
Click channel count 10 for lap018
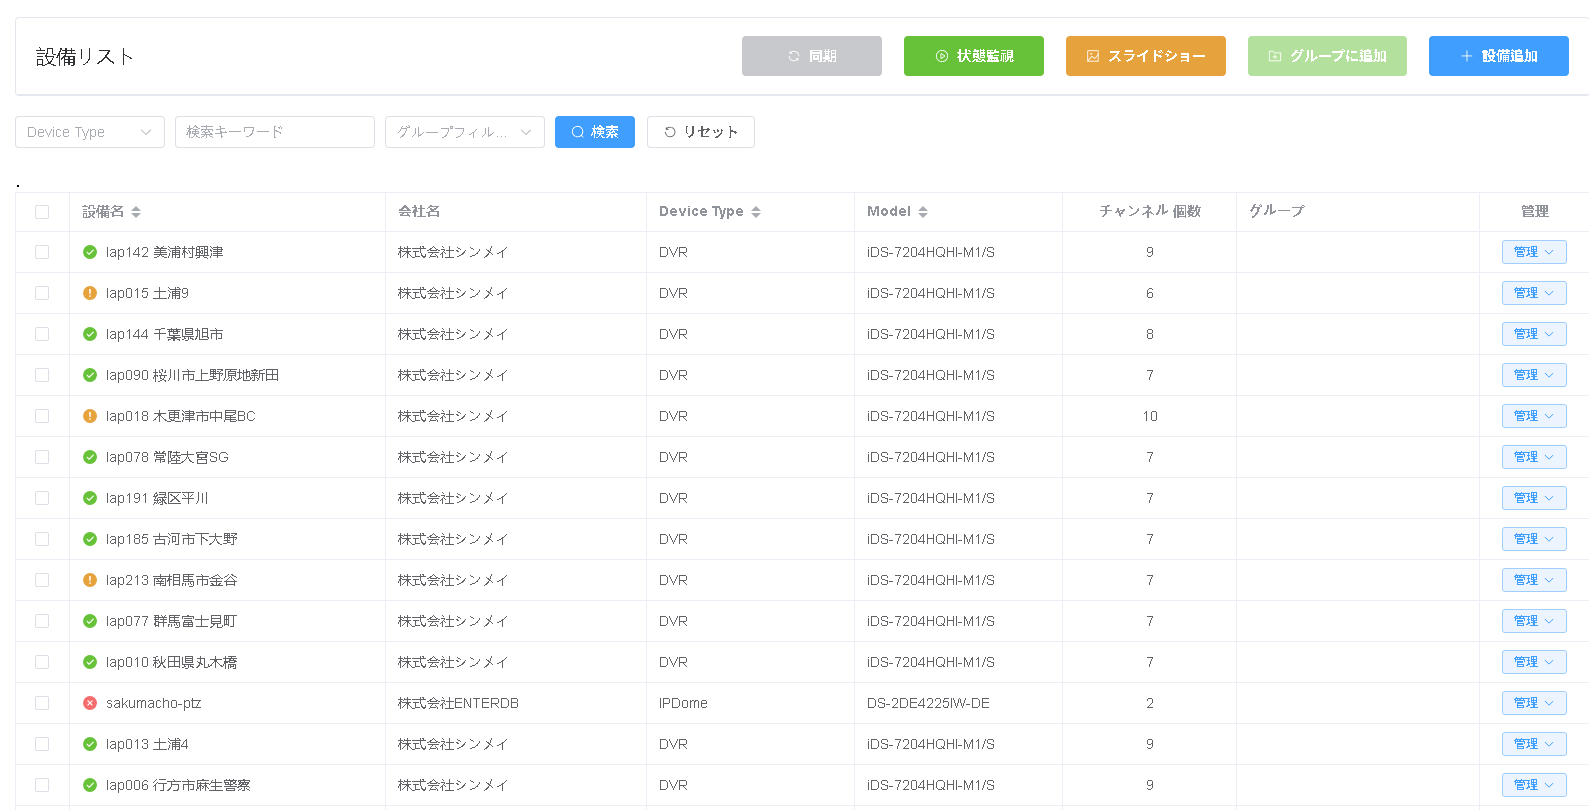pos(1150,416)
